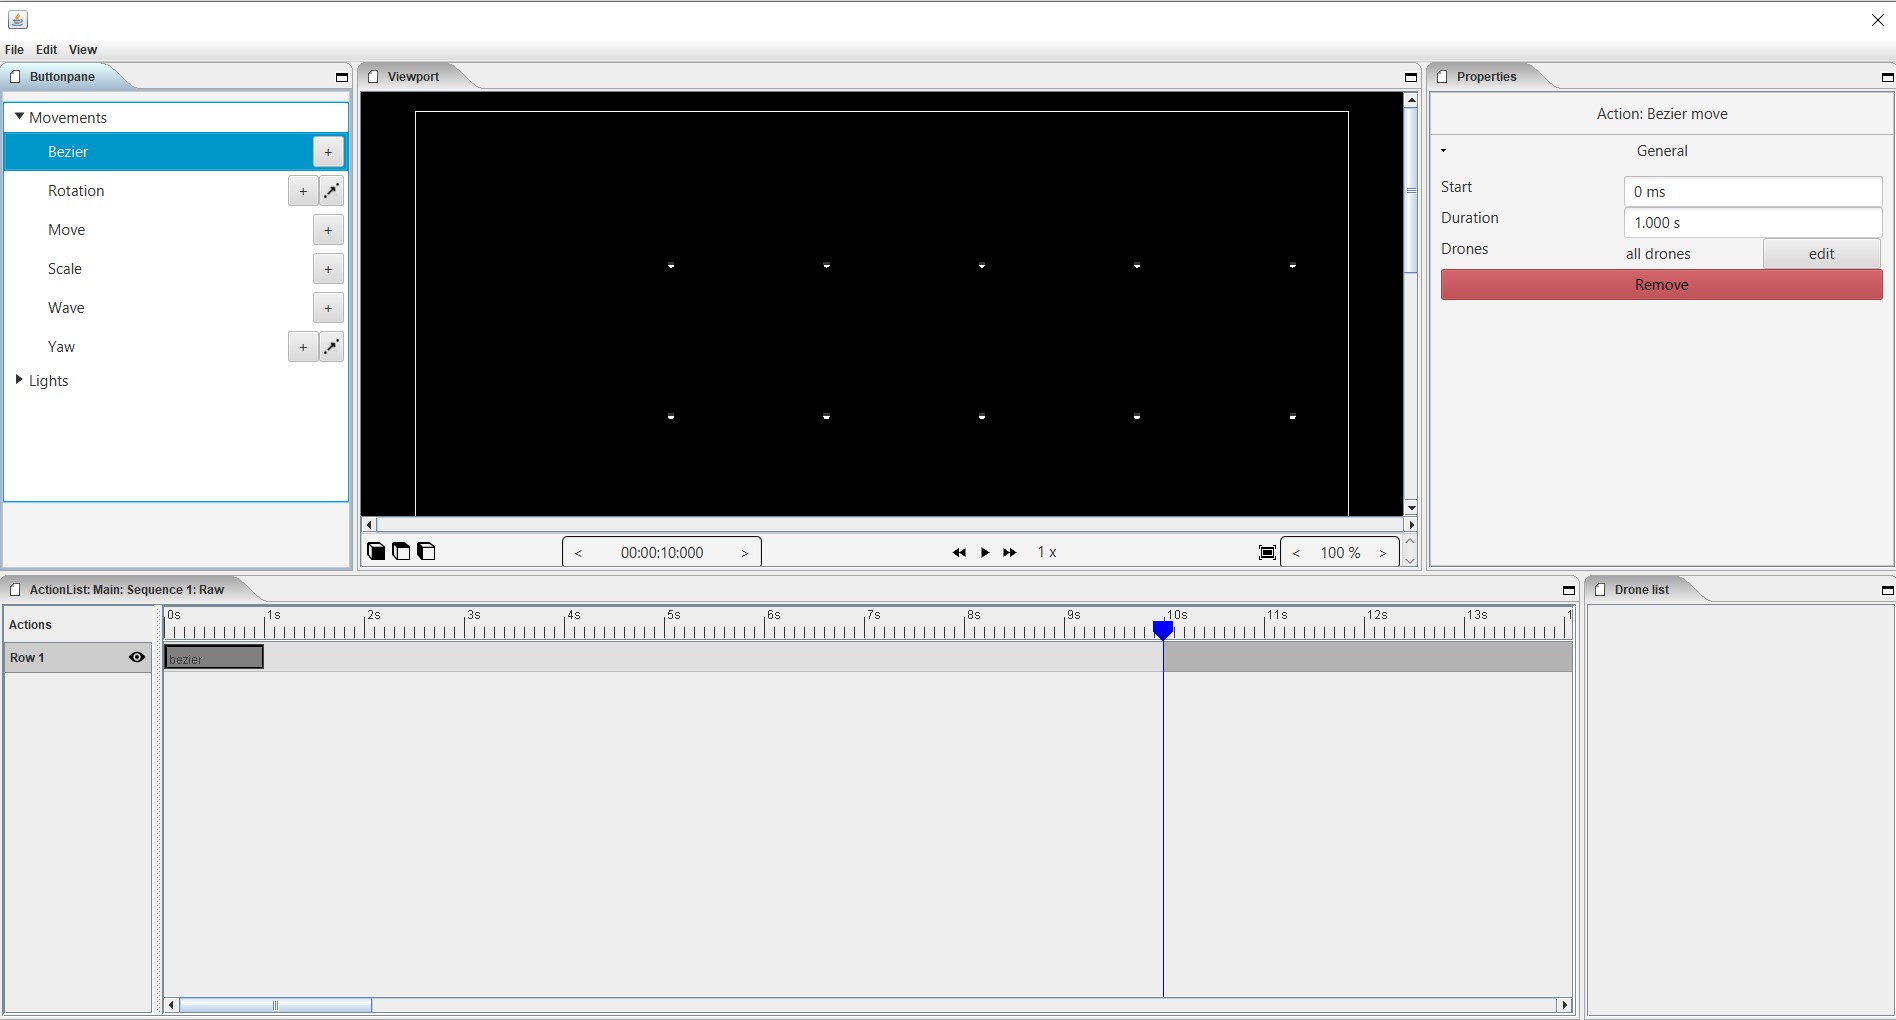Open the View menu

click(83, 49)
